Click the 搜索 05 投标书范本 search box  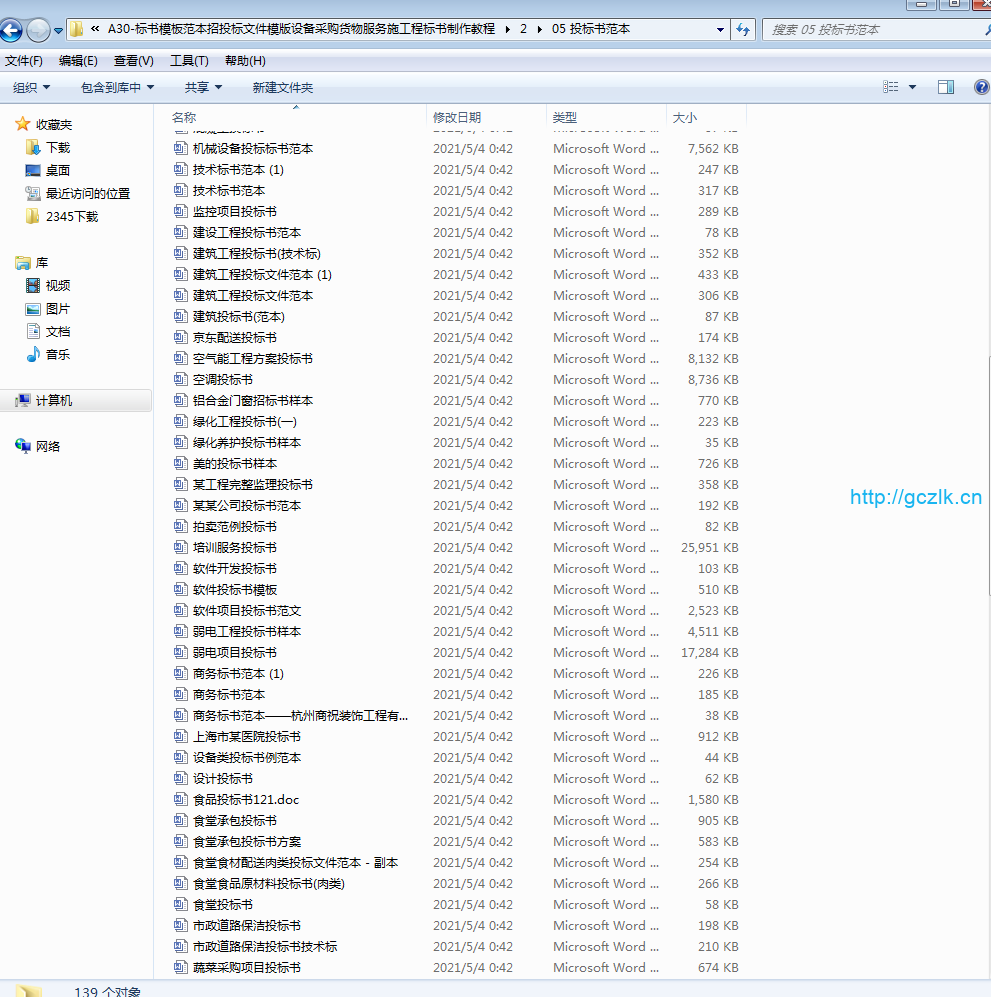click(870, 30)
